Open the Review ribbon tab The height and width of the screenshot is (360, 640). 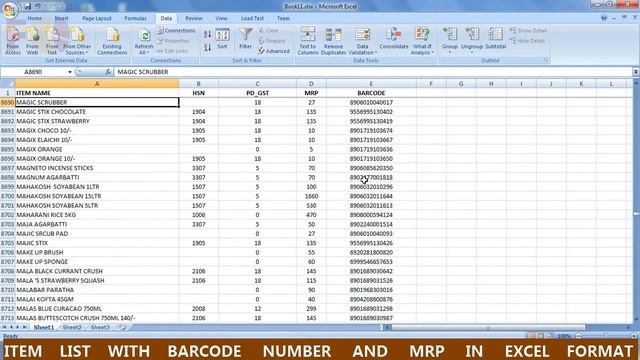pyautogui.click(x=193, y=18)
